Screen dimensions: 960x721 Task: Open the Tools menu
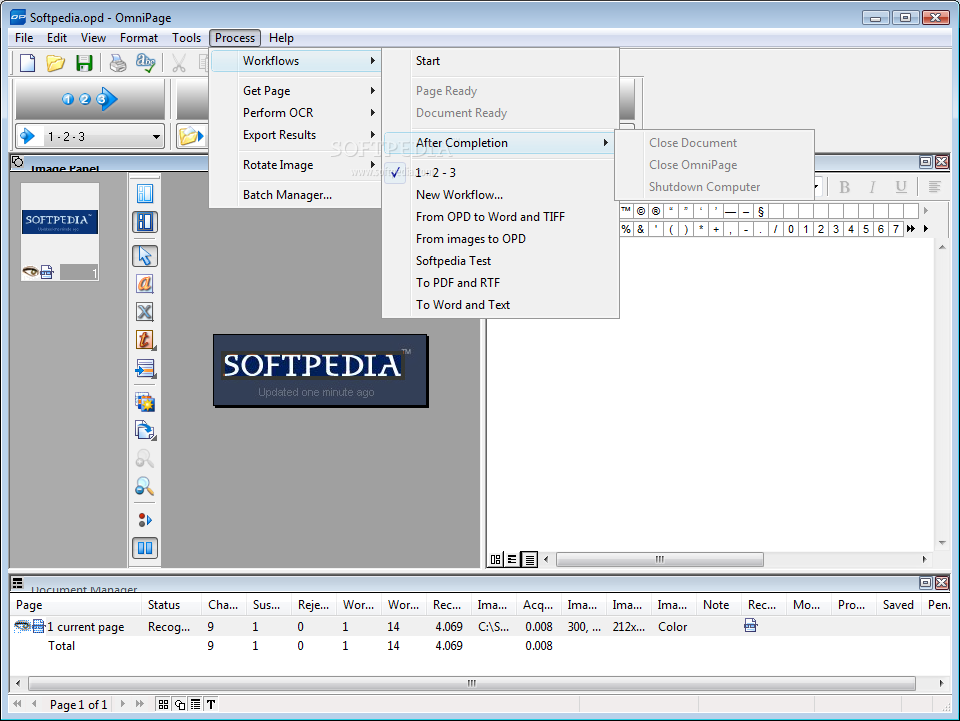(187, 38)
